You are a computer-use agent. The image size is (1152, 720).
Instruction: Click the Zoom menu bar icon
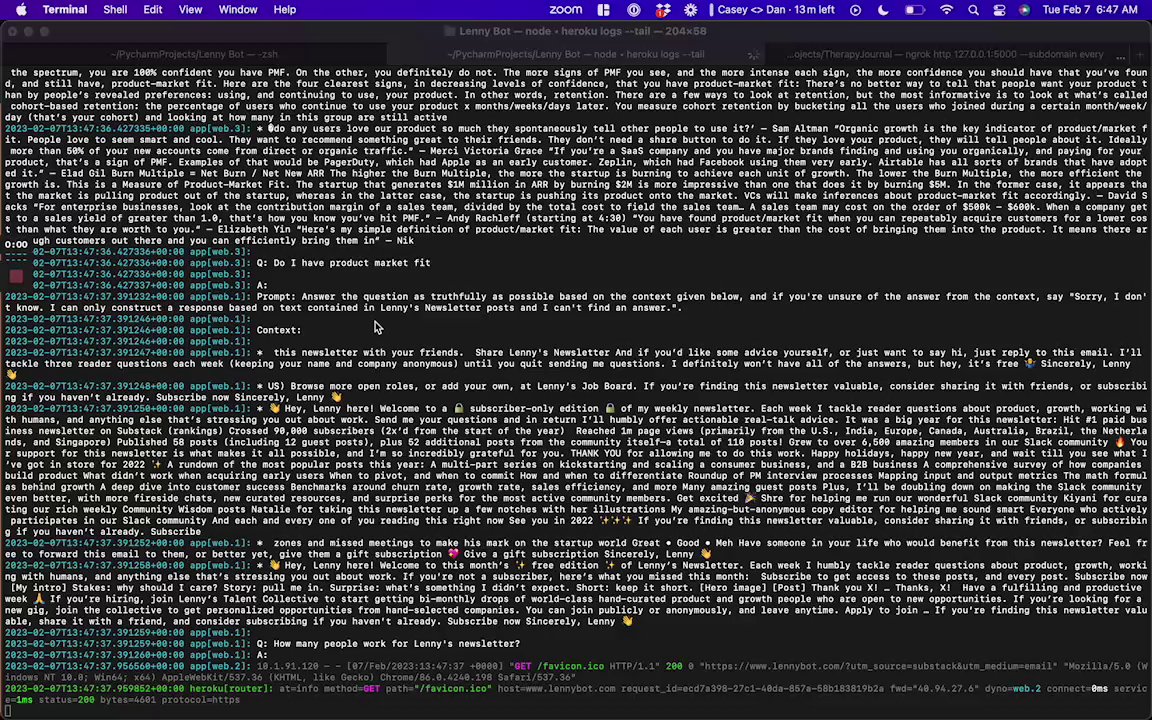[566, 10]
